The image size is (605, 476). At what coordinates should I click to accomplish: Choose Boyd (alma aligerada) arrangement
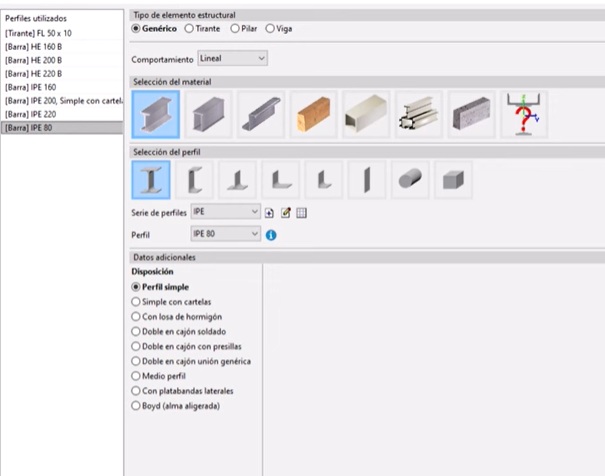137,406
